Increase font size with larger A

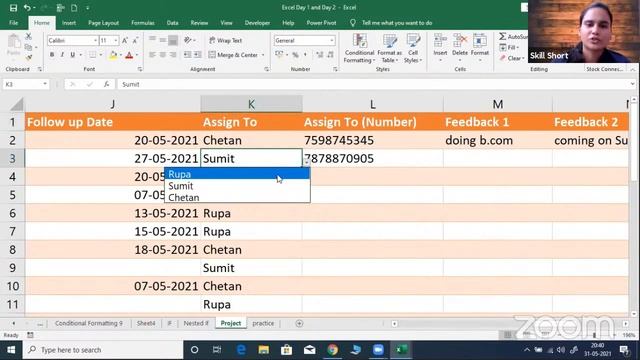point(125,40)
